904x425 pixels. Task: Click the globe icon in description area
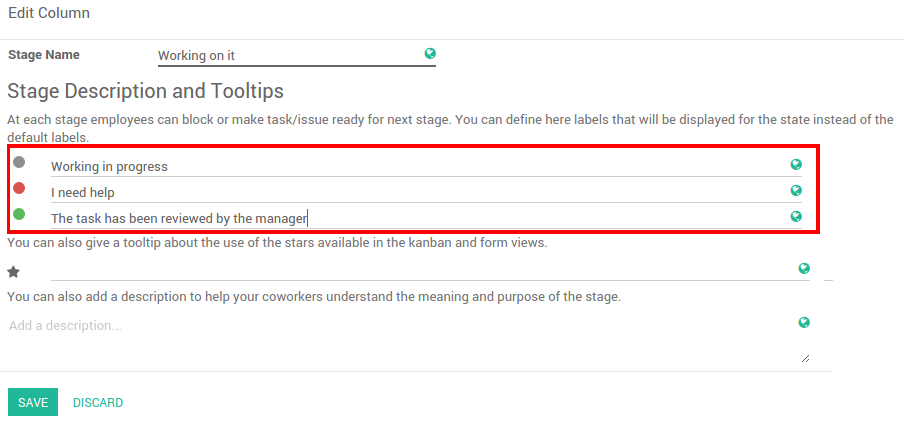pos(804,322)
